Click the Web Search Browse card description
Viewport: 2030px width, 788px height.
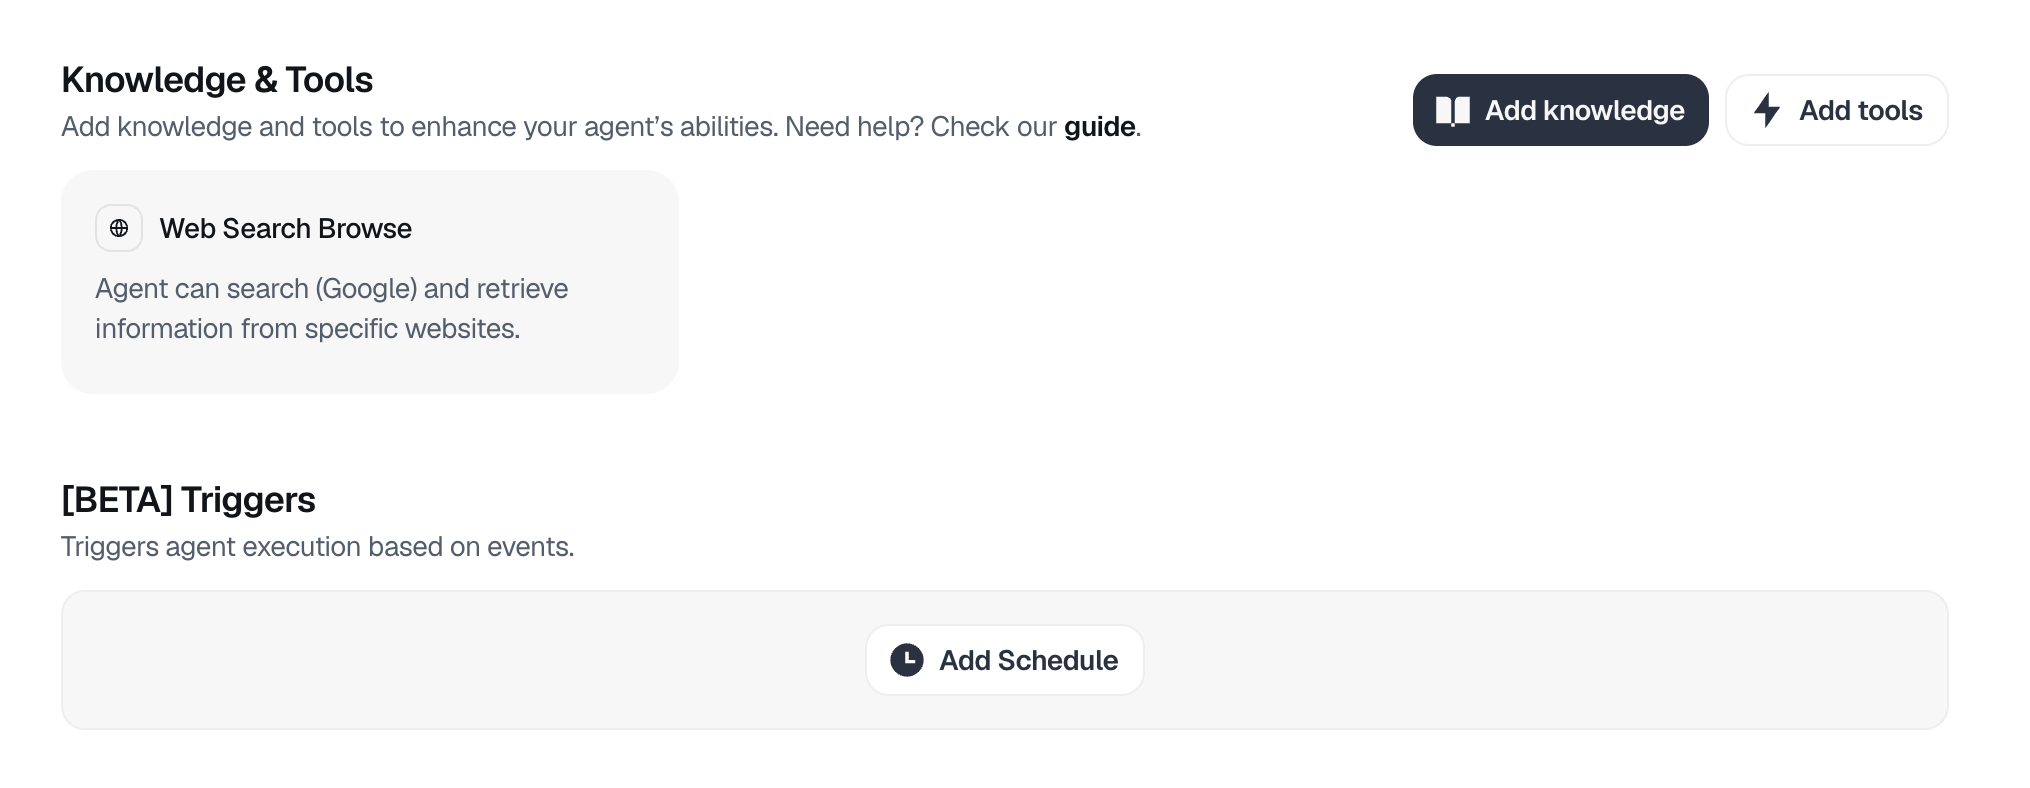pyautogui.click(x=332, y=309)
